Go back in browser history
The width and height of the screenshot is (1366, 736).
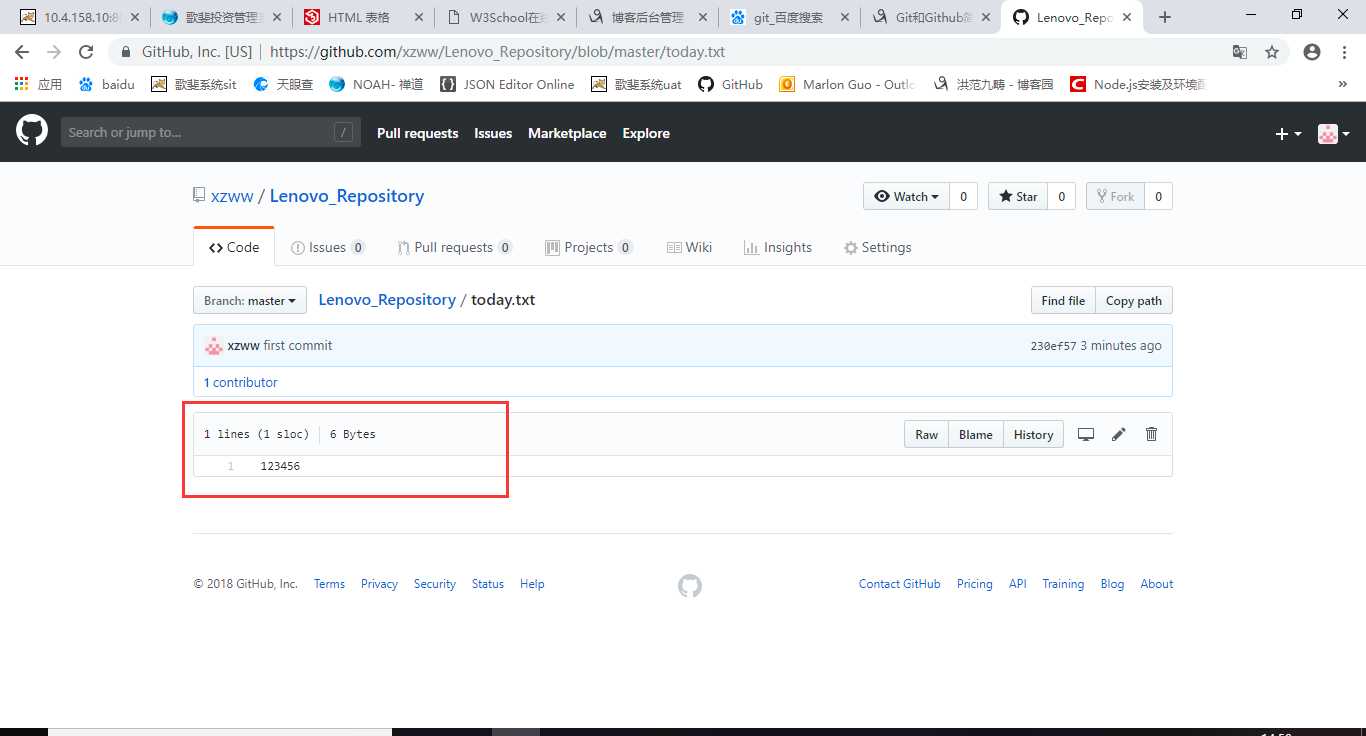click(22, 52)
